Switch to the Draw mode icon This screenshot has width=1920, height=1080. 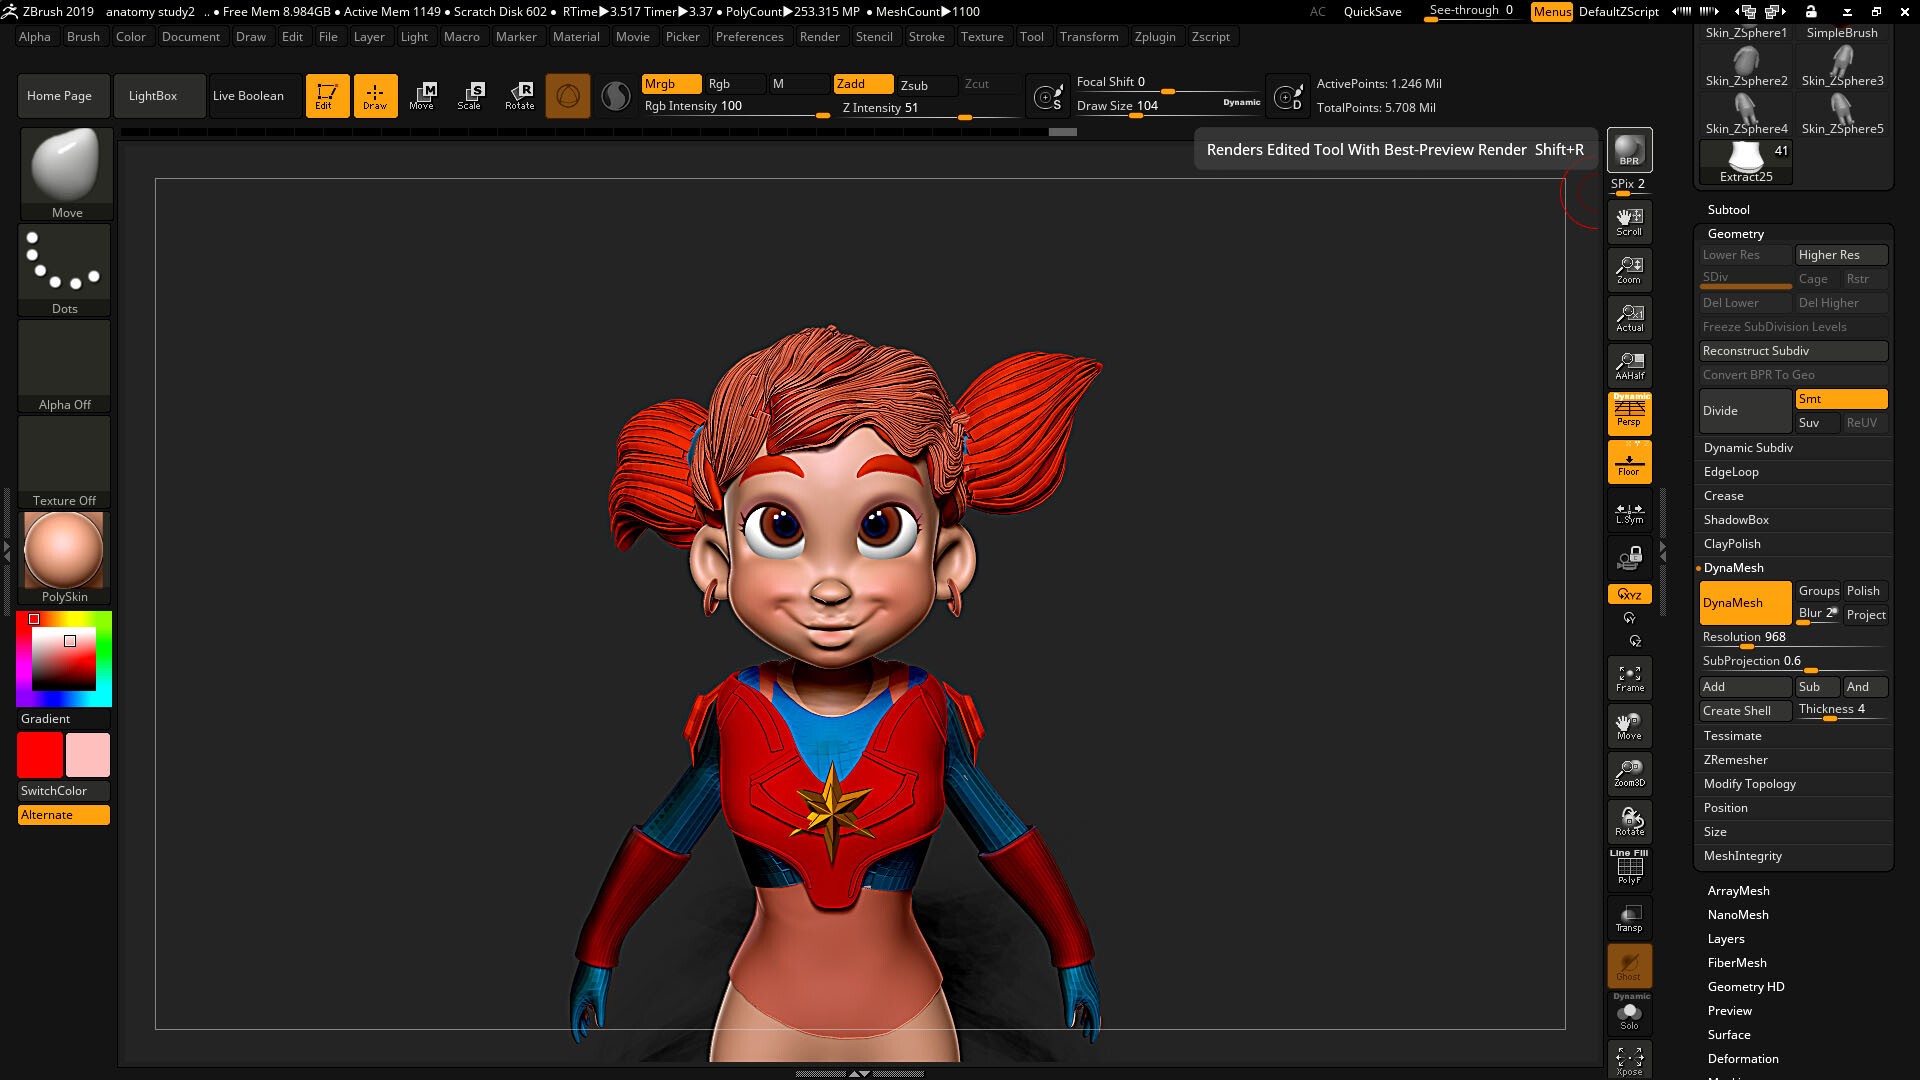pyautogui.click(x=375, y=95)
